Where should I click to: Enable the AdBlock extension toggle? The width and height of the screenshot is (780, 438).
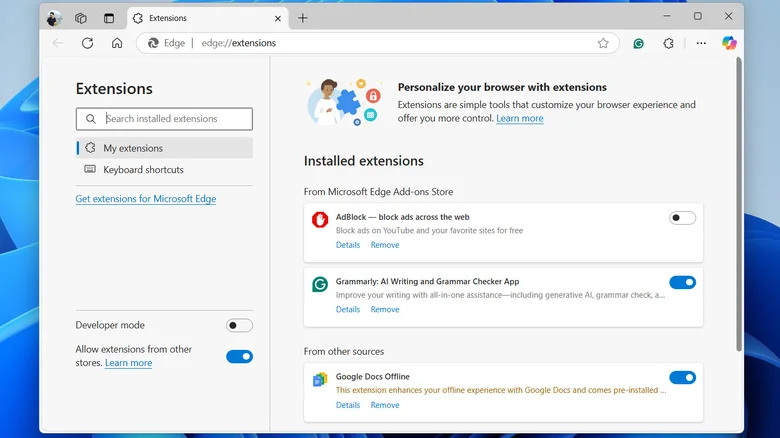(682, 218)
